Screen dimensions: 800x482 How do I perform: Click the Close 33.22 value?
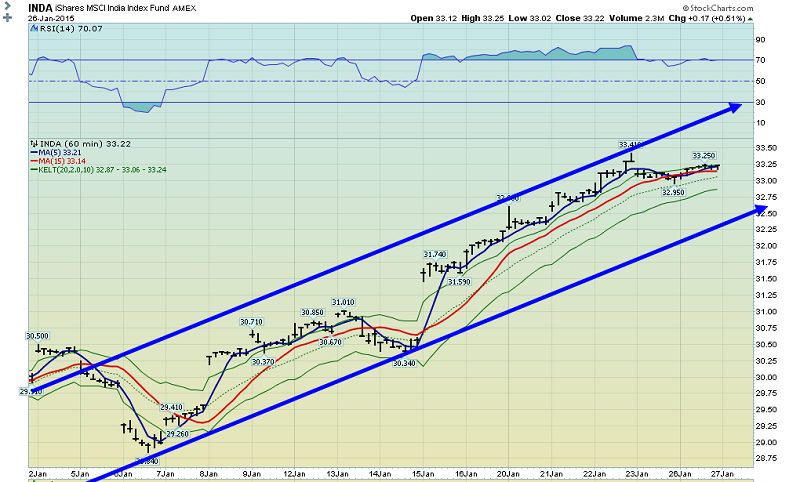coord(580,18)
